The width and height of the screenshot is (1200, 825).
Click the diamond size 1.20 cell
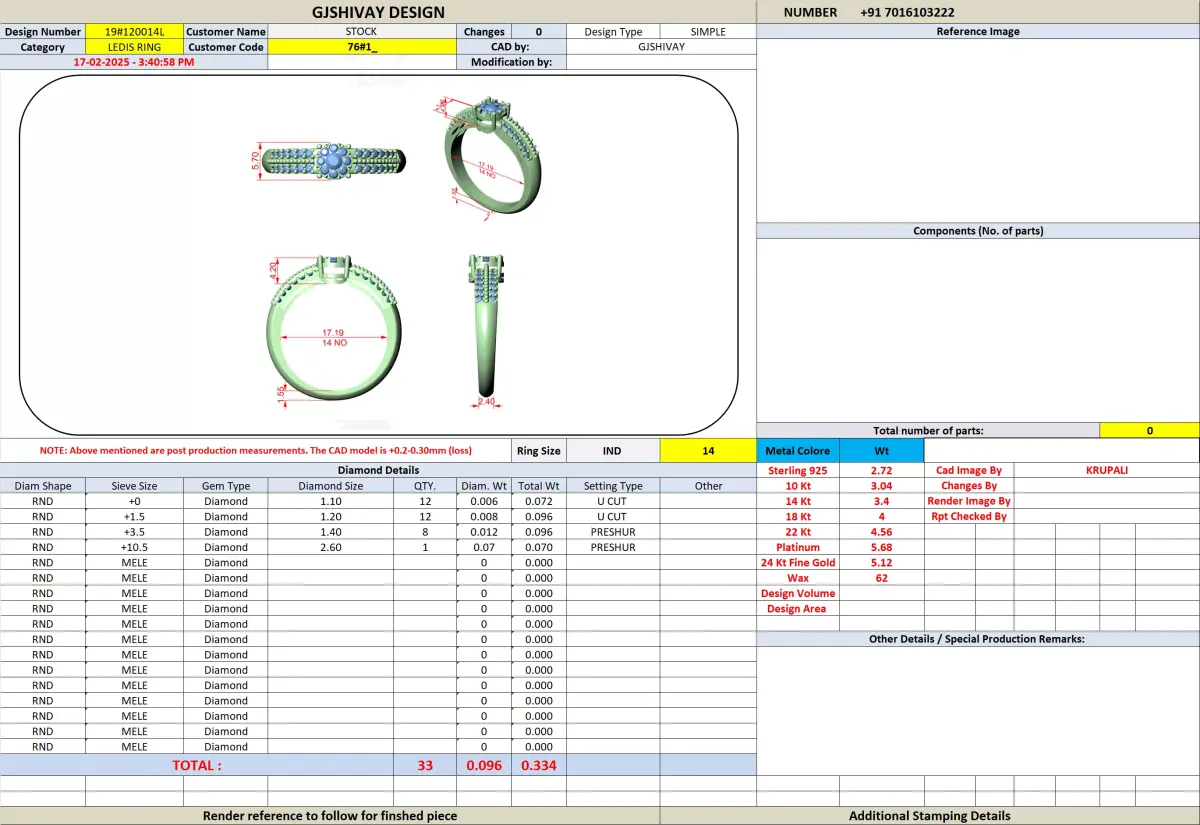pos(330,517)
